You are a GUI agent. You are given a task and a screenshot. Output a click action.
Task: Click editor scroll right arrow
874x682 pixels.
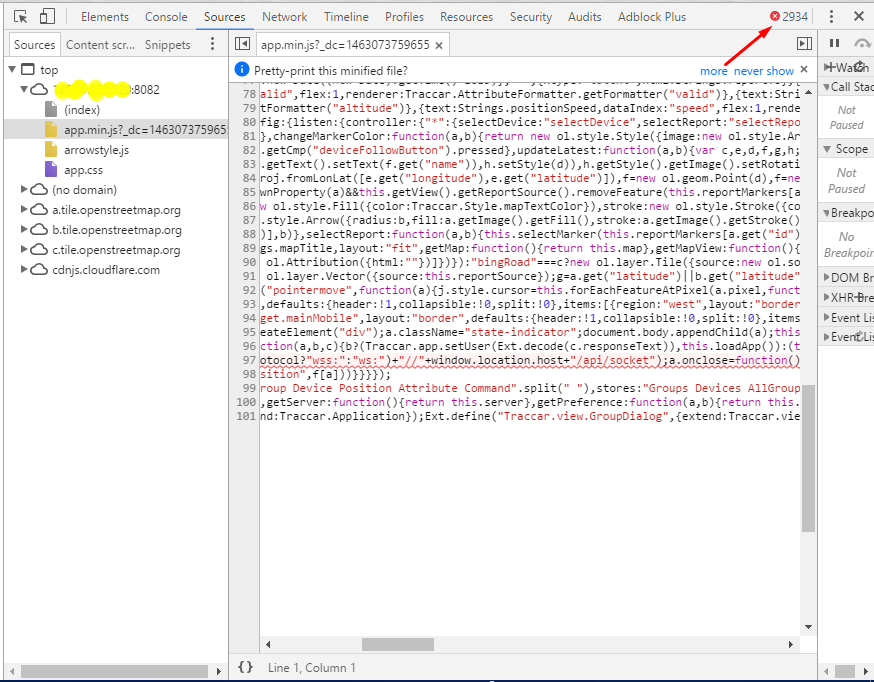coord(790,645)
